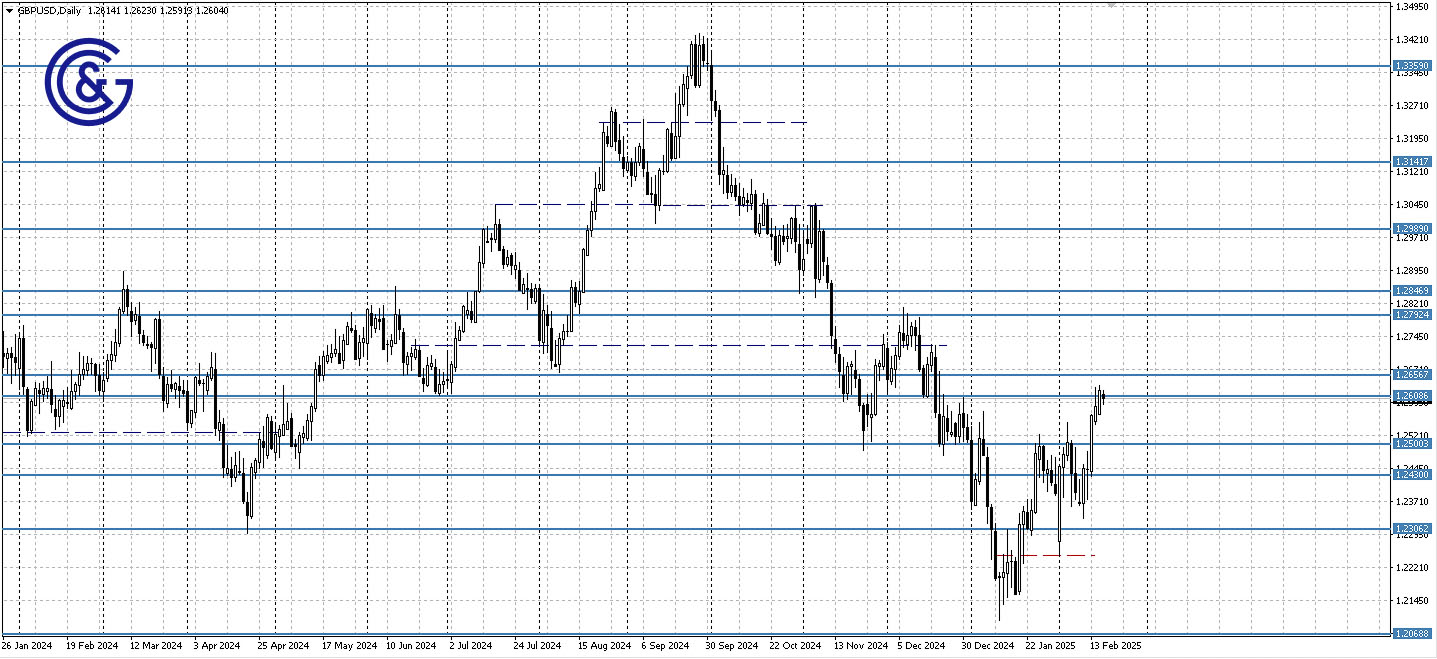
Task: Select the 30 Sep 2024 date label
Action: click(x=731, y=646)
